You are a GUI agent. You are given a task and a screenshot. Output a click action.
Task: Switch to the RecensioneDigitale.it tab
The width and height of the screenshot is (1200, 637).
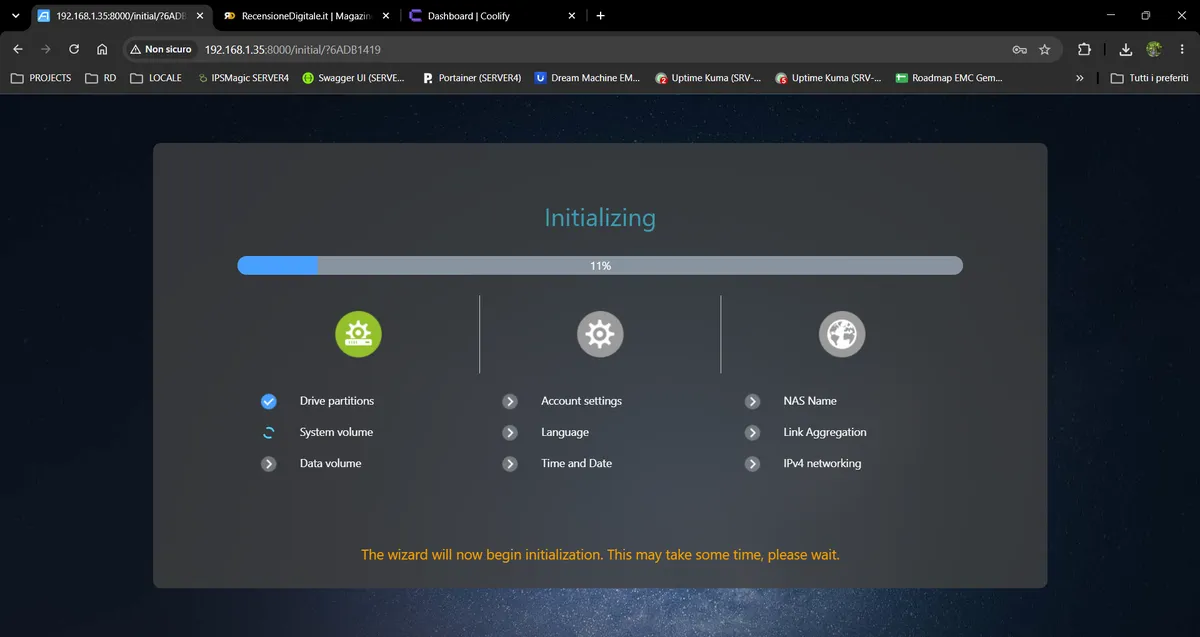307,16
